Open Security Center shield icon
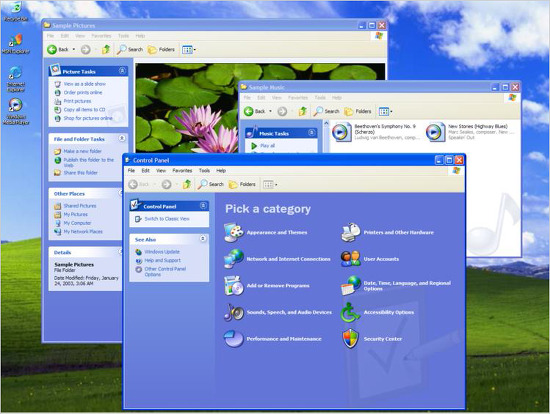The height and width of the screenshot is (414, 550). (350, 339)
